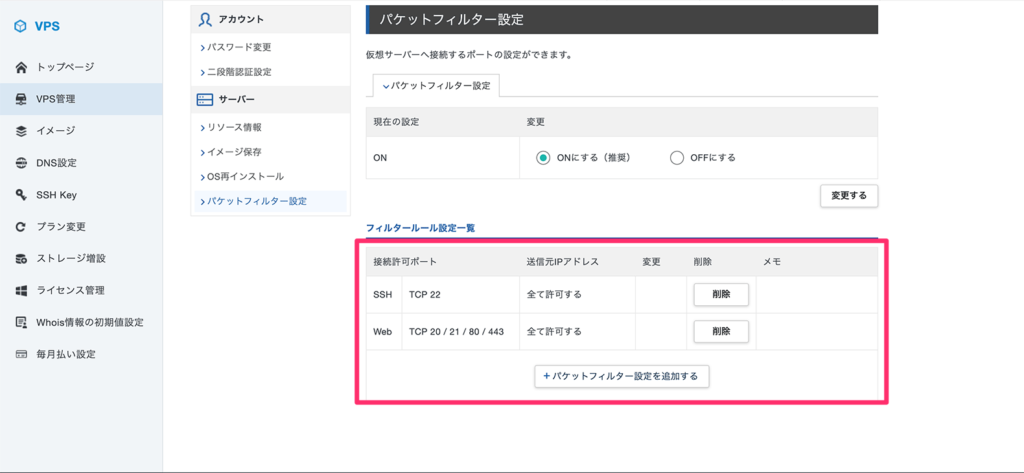Delete the Web TCP 20/21/80/443 rule
The image size is (1024, 473).
(x=721, y=331)
